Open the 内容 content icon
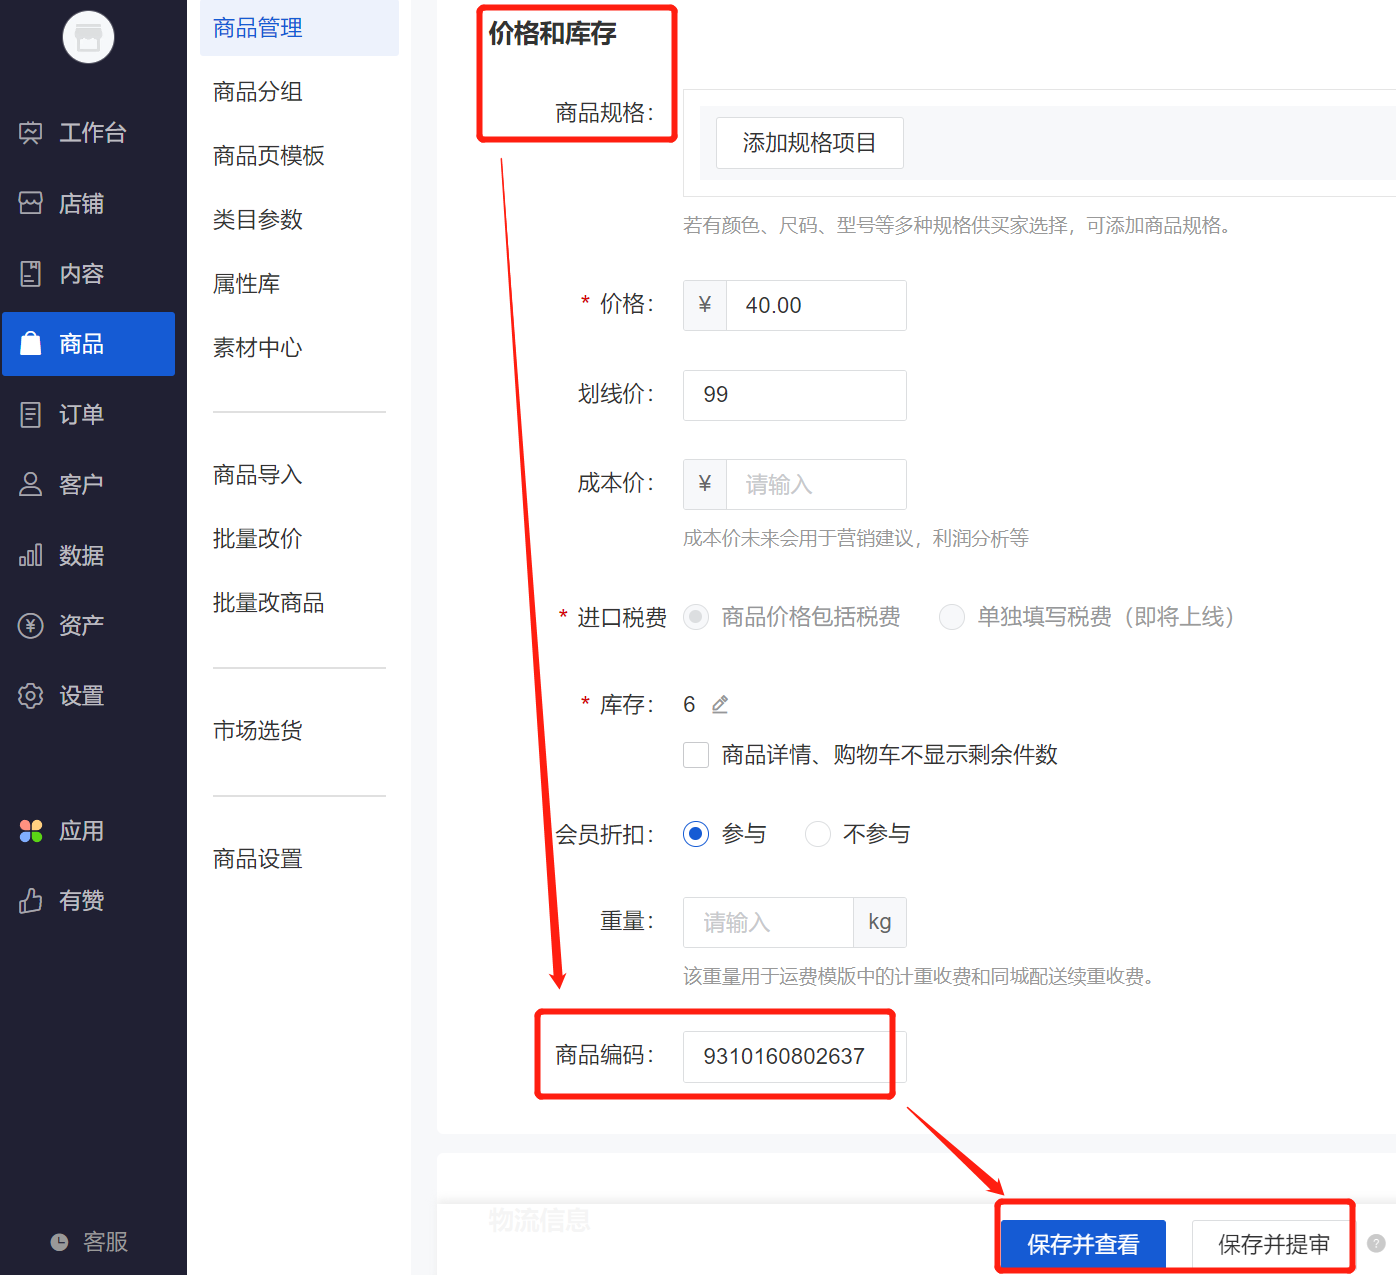1396x1275 pixels. click(31, 273)
